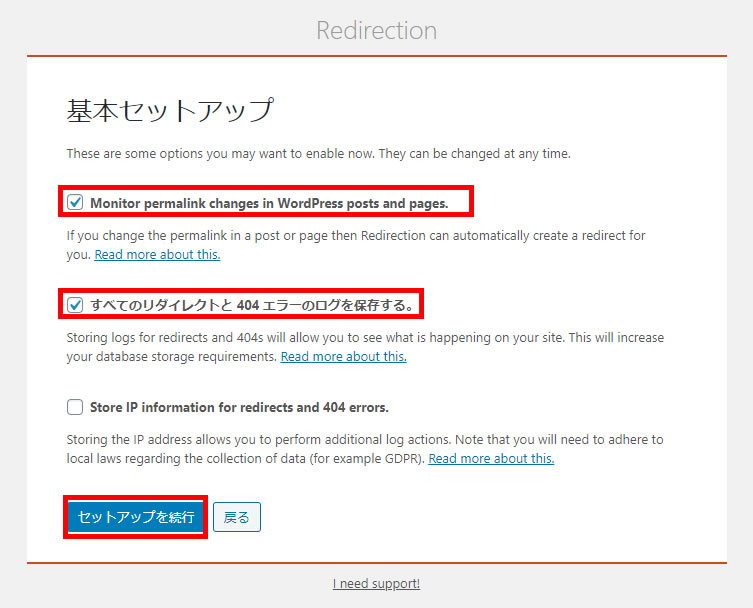Uncheck the リダイレクトと 404 エラーのログ checkbox

pyautogui.click(x=75, y=304)
